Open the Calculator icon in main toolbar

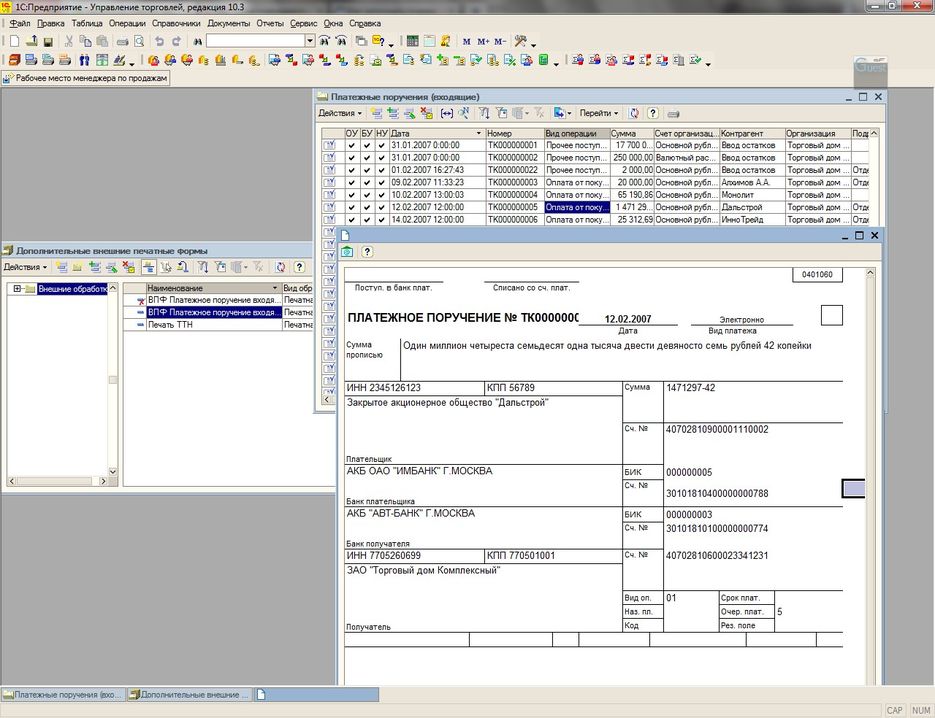(412, 41)
